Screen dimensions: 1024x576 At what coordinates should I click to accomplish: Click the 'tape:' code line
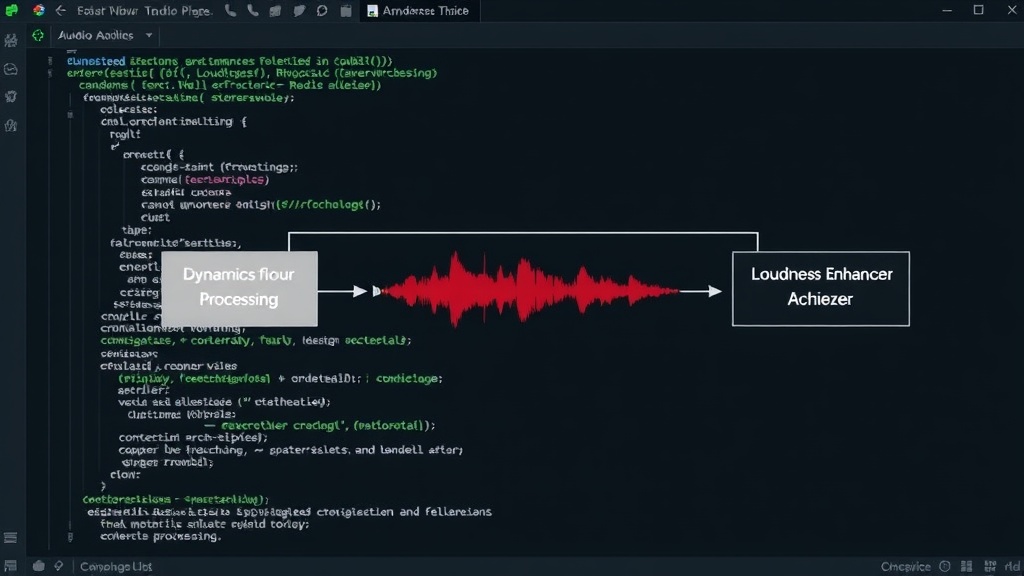pyautogui.click(x=136, y=230)
